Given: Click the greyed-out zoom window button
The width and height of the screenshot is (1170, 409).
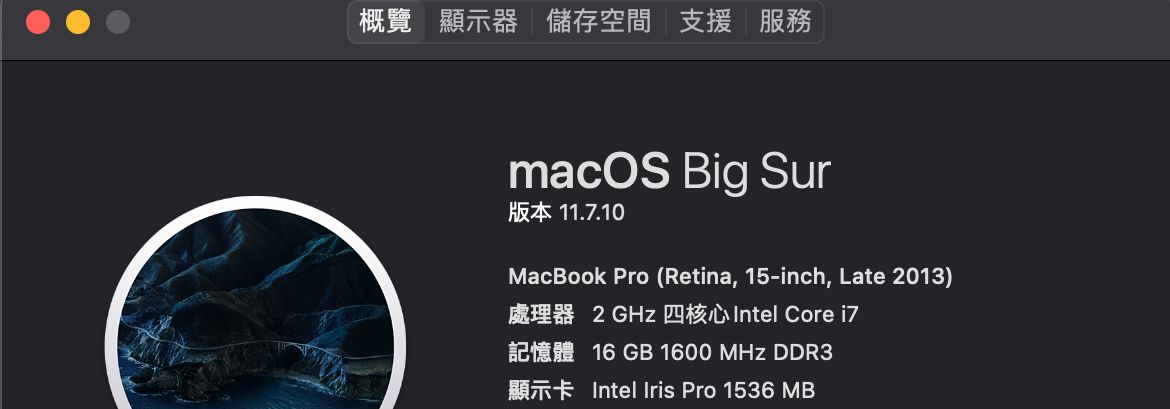Looking at the screenshot, I should pos(118,22).
